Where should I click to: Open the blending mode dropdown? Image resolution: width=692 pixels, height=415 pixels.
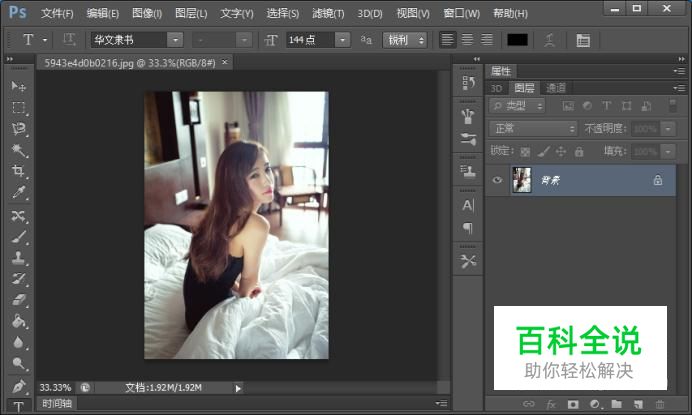coord(533,128)
